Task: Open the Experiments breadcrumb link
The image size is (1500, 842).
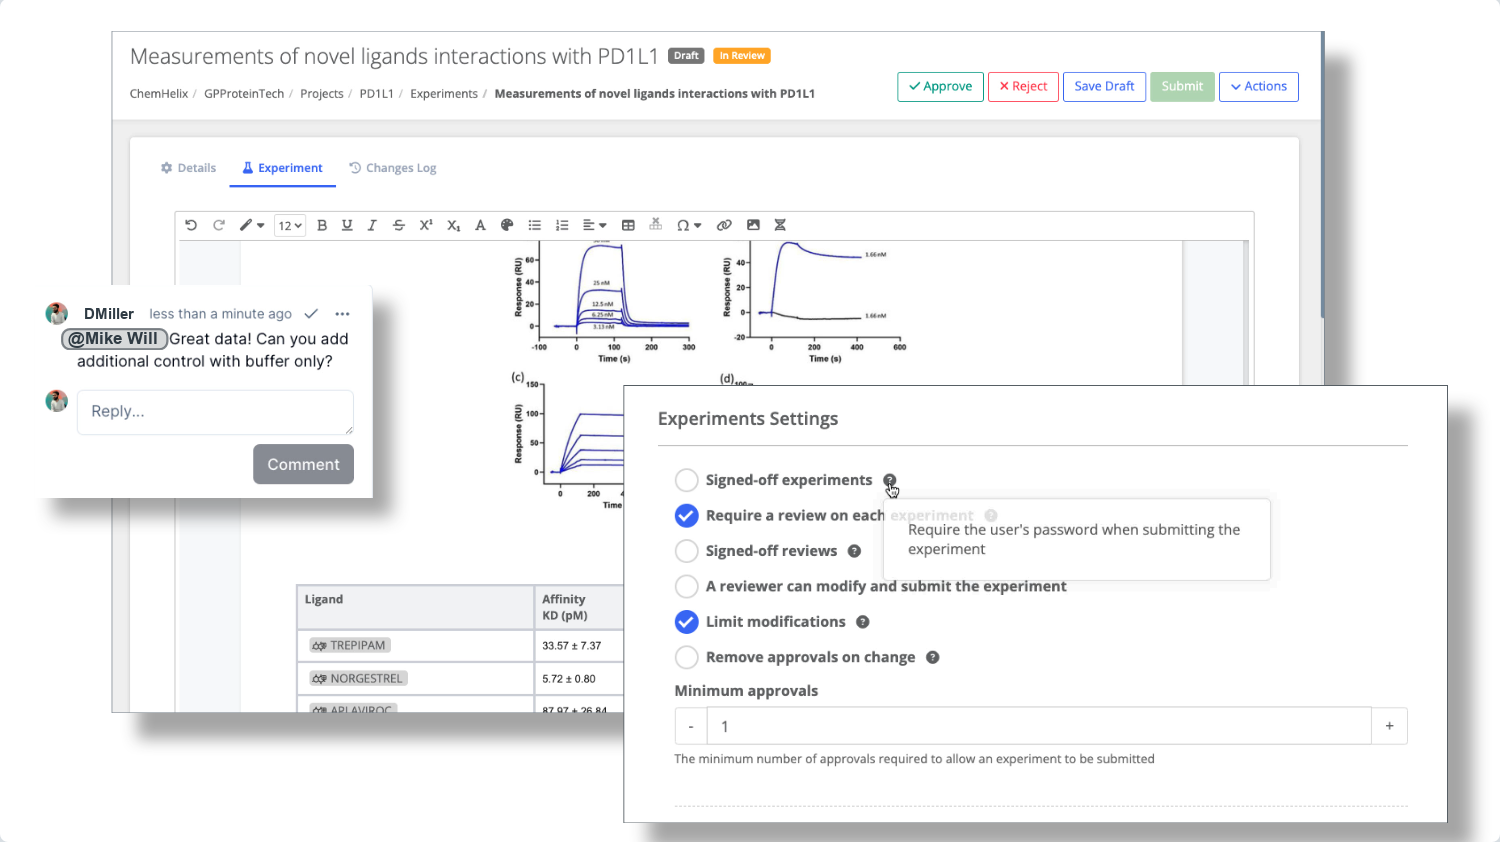Action: tap(444, 93)
